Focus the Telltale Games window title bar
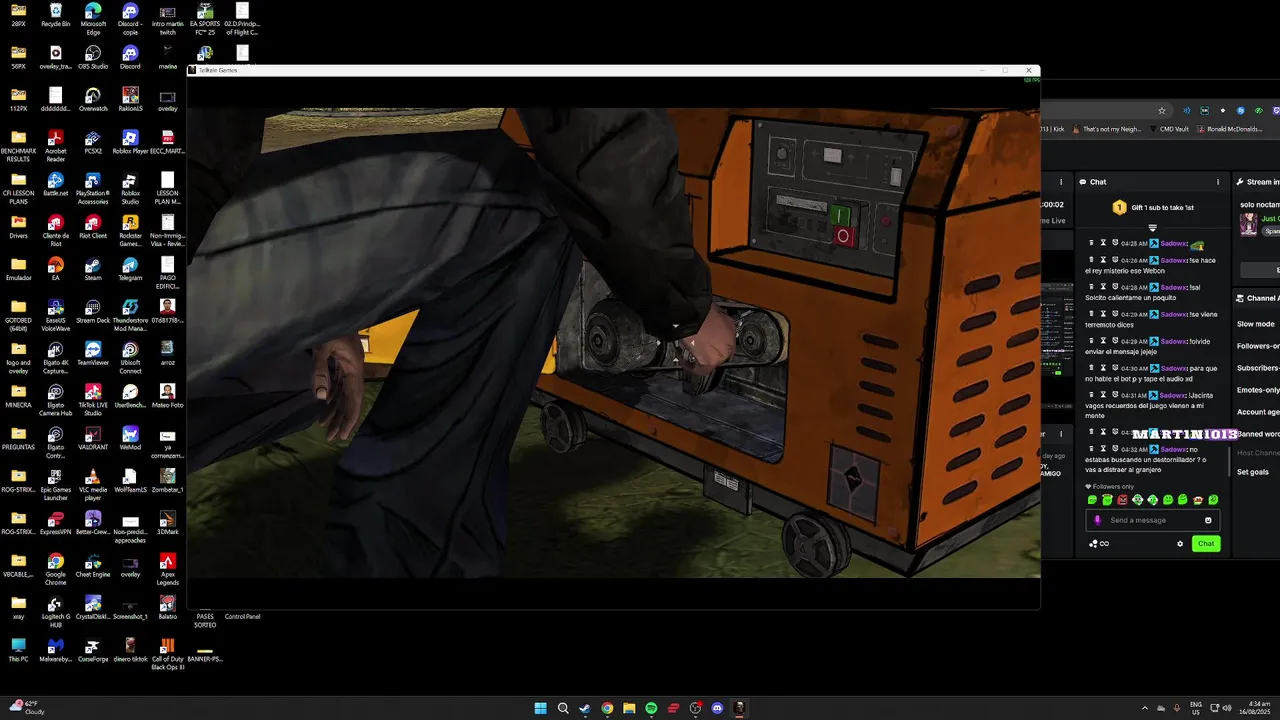1280x720 pixels. pyautogui.click(x=613, y=70)
